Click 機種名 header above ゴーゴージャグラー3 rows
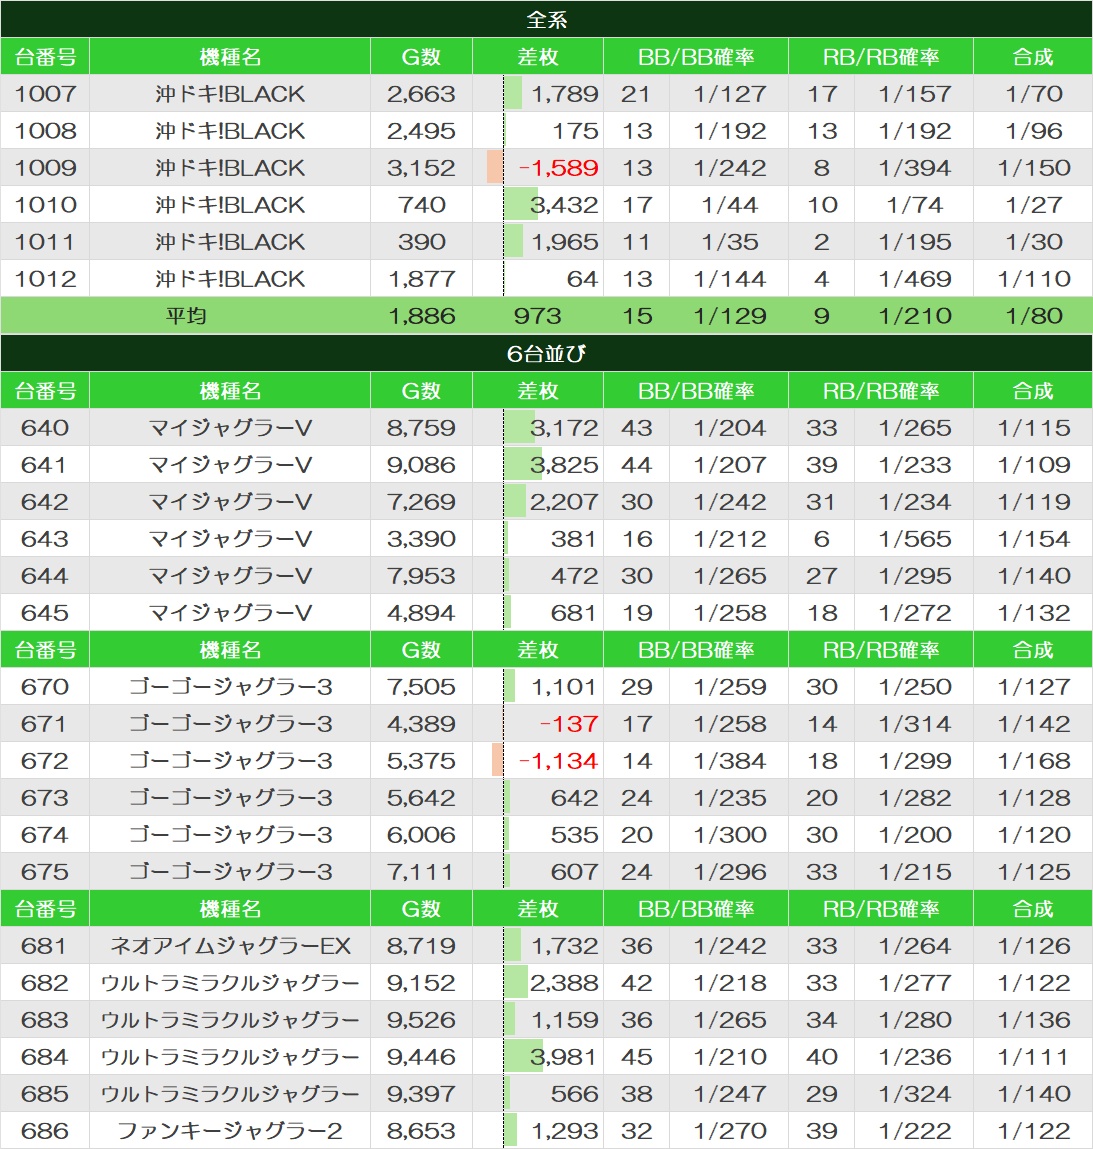 230,649
